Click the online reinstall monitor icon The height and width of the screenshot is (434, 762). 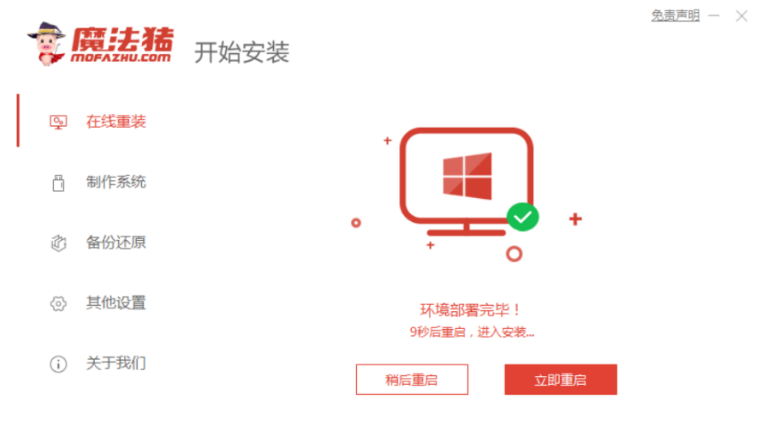58,122
